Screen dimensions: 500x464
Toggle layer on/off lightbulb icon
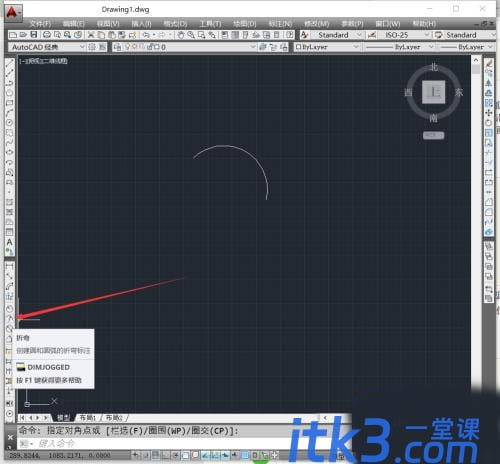[127, 47]
